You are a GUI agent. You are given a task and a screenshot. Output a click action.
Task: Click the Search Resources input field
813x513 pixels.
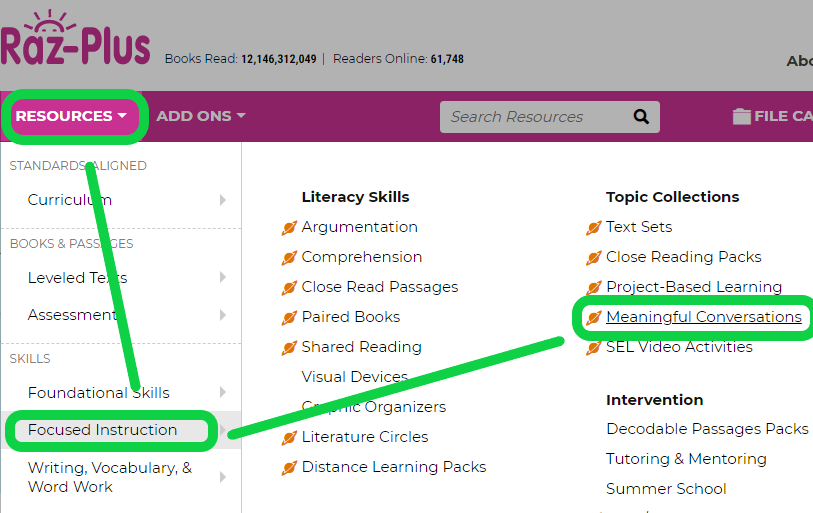point(535,117)
